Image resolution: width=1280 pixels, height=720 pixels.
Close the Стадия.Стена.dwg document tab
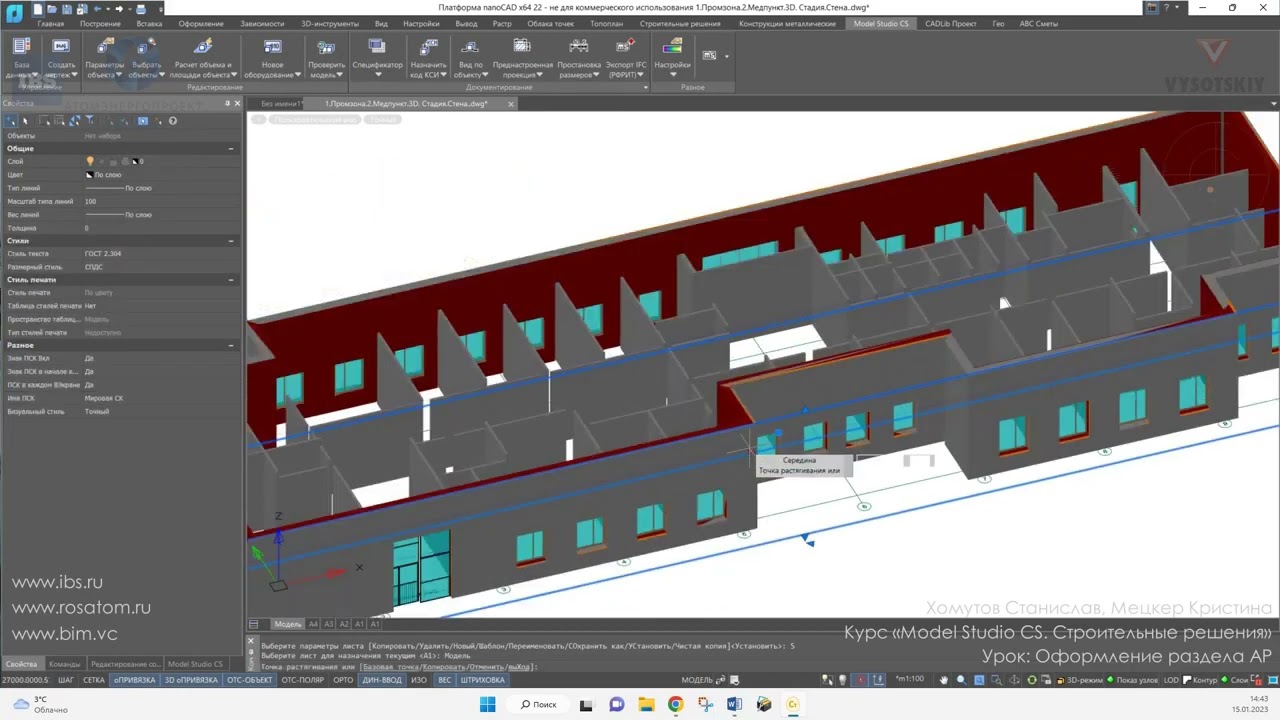[511, 104]
